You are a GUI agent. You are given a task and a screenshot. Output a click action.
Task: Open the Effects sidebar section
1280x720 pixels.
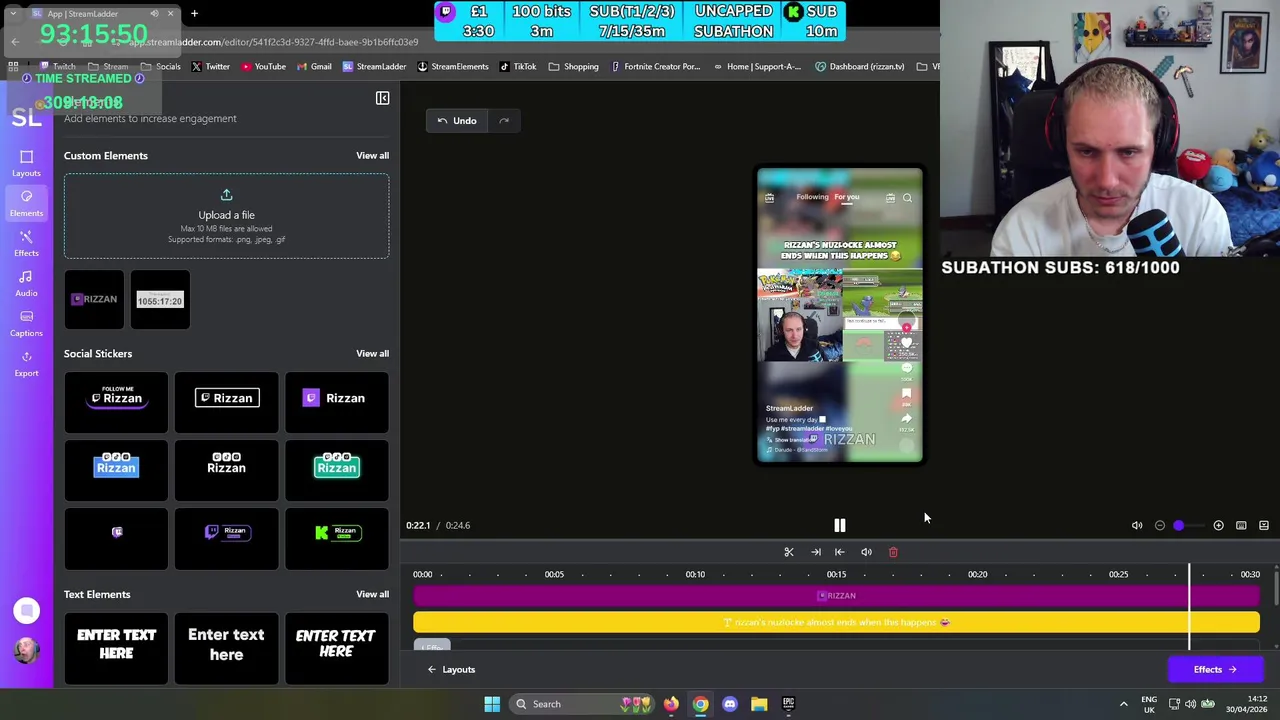coord(26,243)
